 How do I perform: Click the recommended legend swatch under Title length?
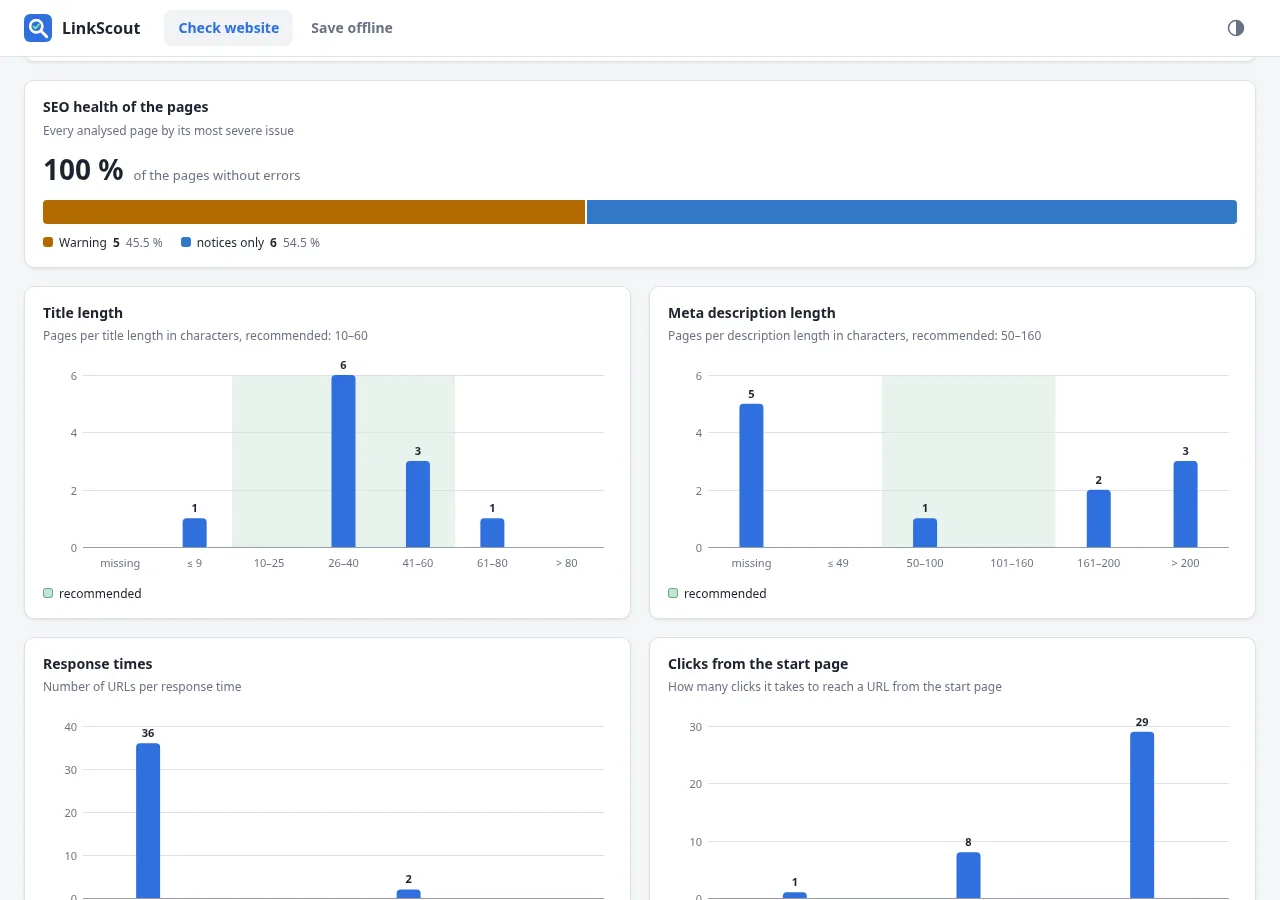[48, 593]
